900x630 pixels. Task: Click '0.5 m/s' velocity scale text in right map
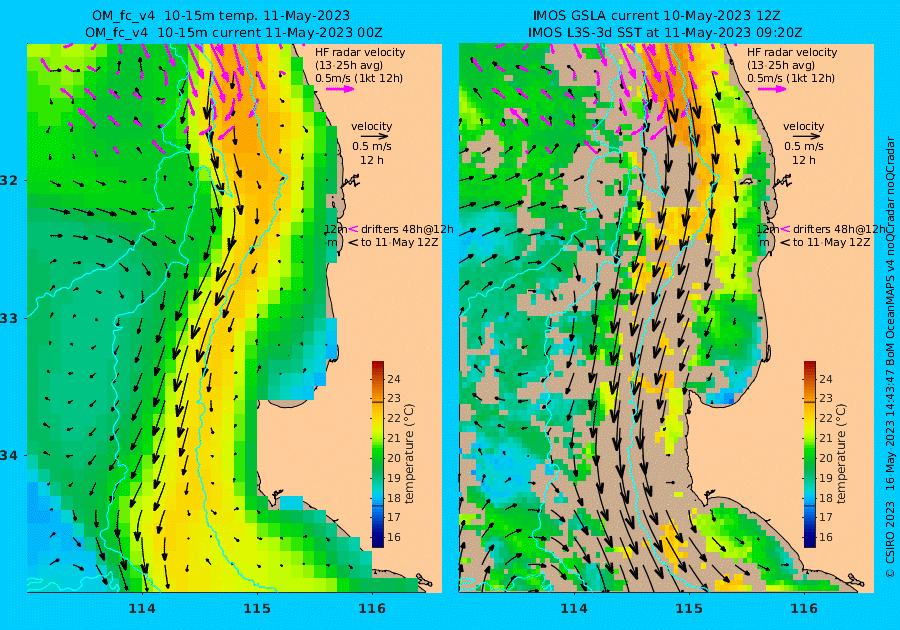click(x=804, y=146)
